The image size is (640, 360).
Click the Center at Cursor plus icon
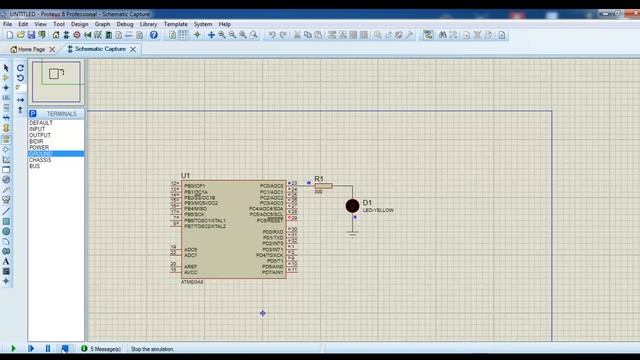pos(211,35)
